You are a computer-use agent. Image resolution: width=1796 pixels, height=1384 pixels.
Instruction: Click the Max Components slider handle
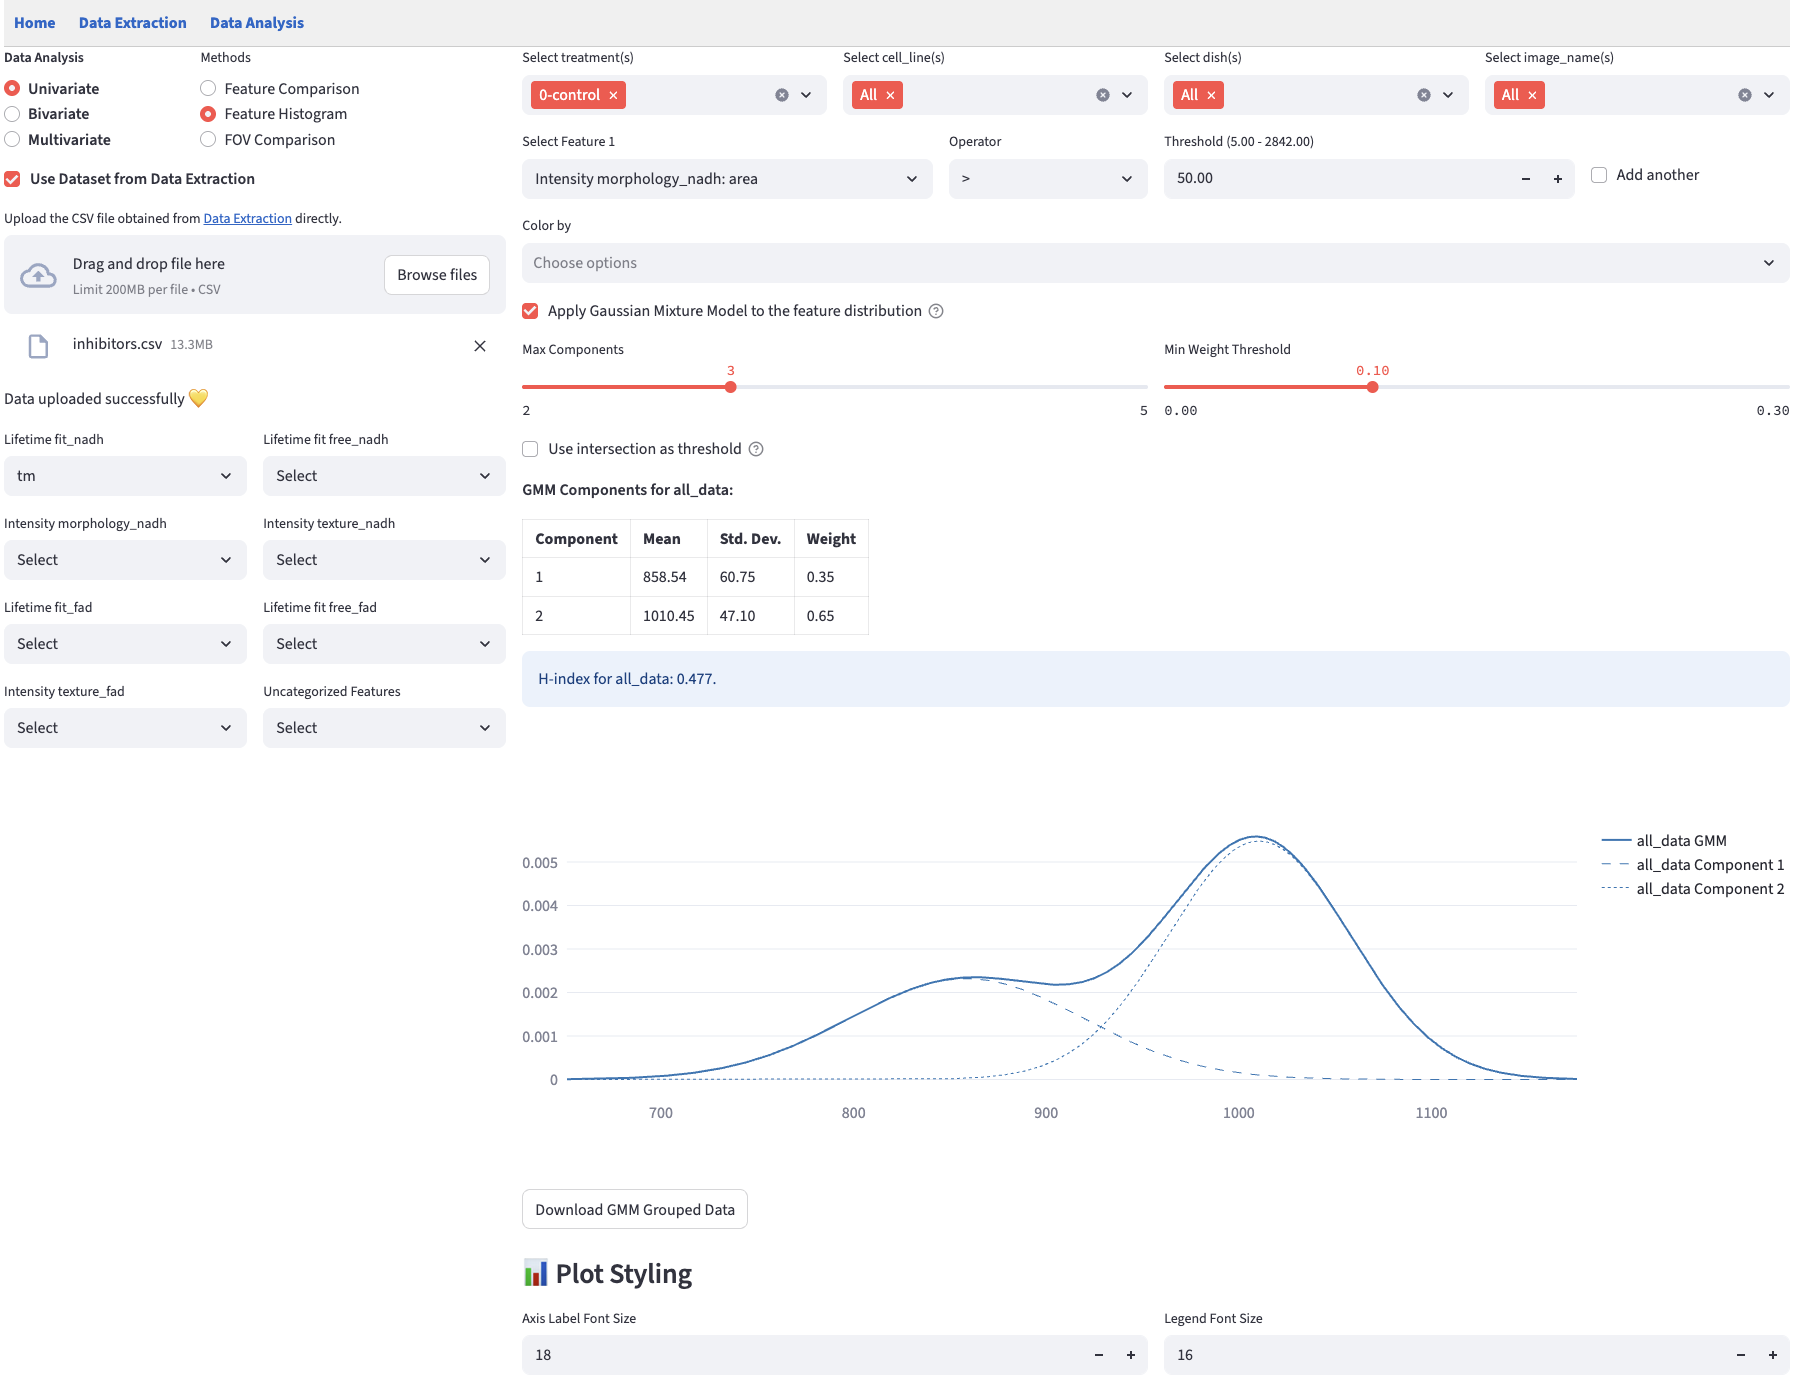coord(731,387)
